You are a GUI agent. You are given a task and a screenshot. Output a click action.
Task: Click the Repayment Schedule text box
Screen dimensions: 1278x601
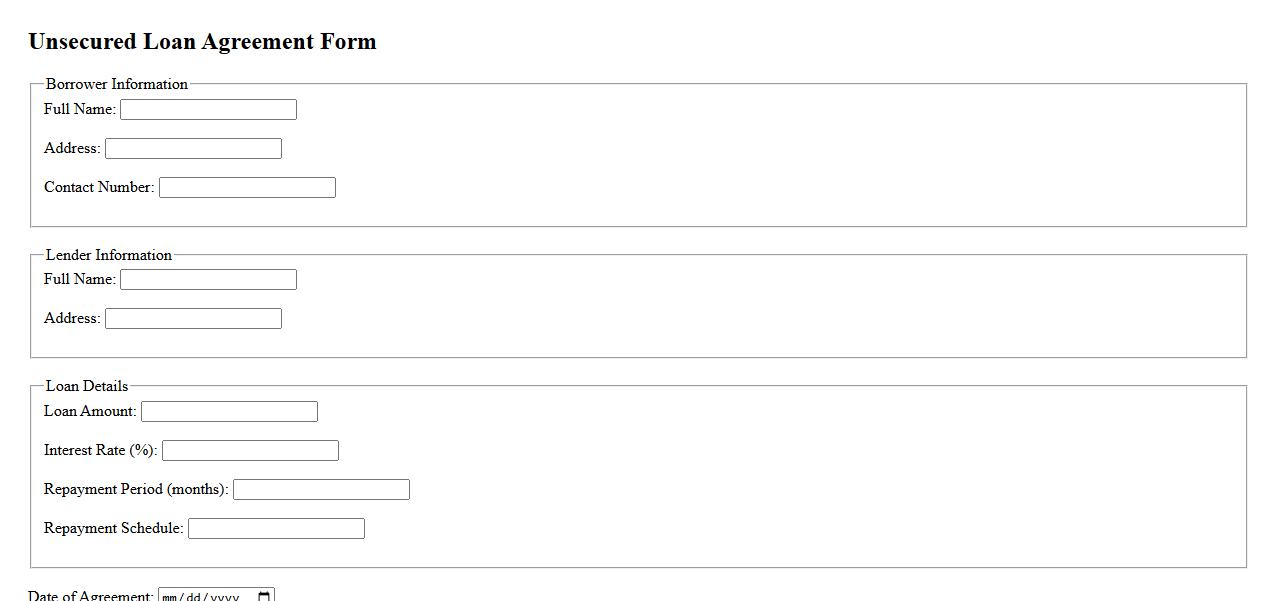276,528
